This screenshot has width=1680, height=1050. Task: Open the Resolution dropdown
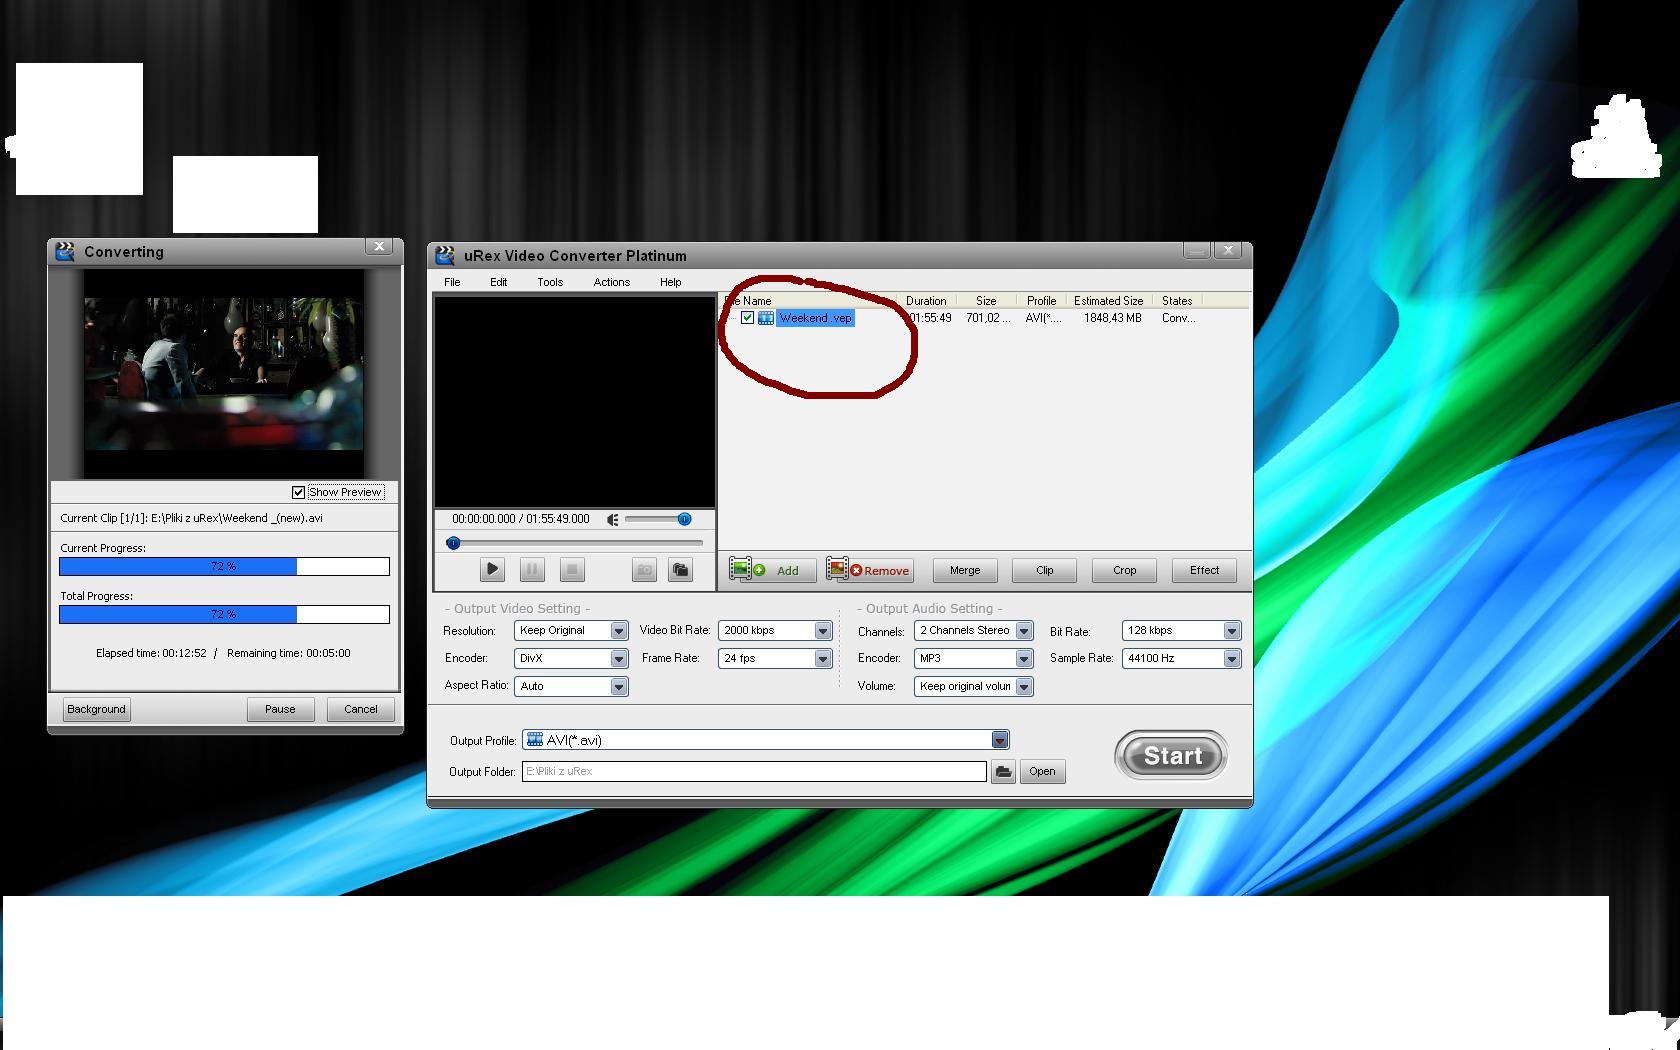pyautogui.click(x=618, y=630)
